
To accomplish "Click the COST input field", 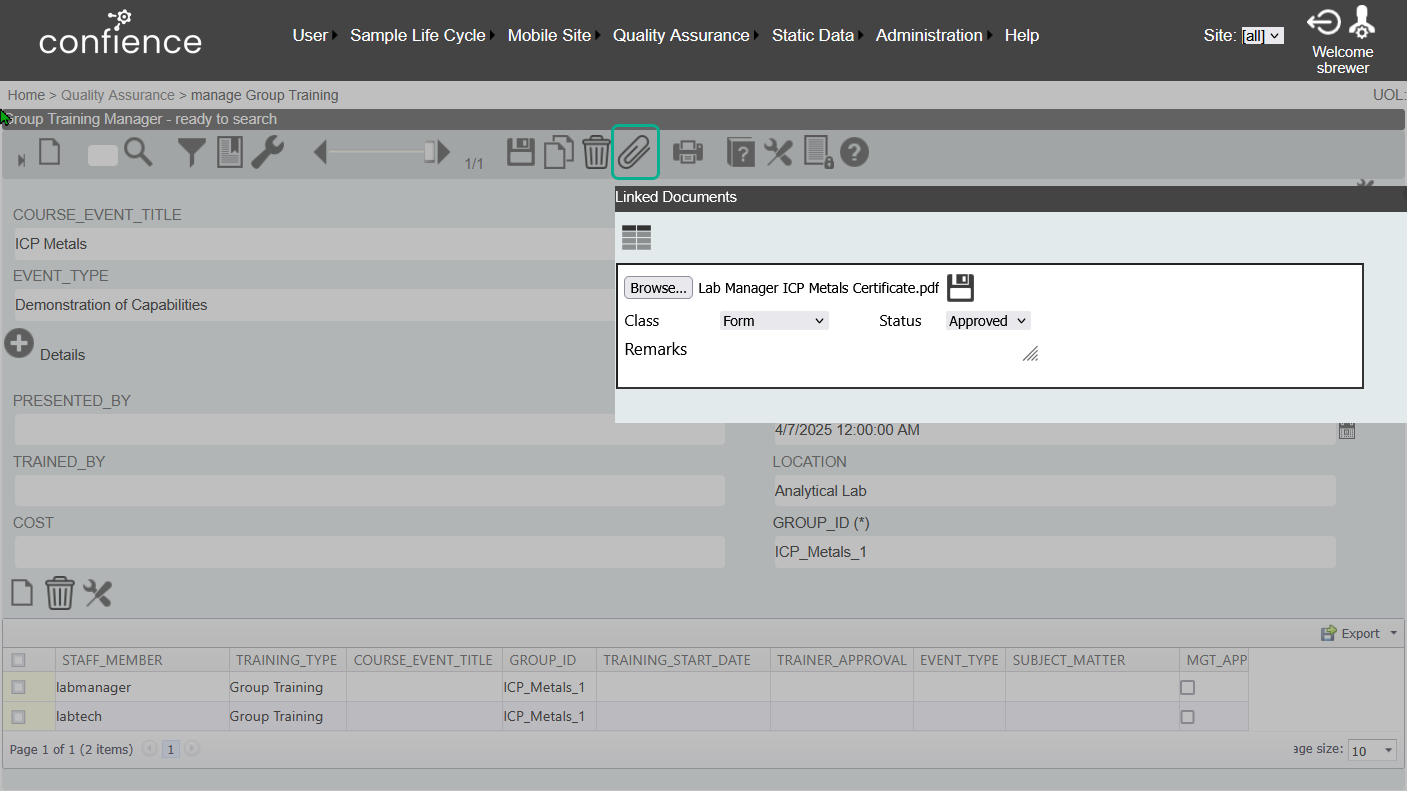I will (369, 552).
